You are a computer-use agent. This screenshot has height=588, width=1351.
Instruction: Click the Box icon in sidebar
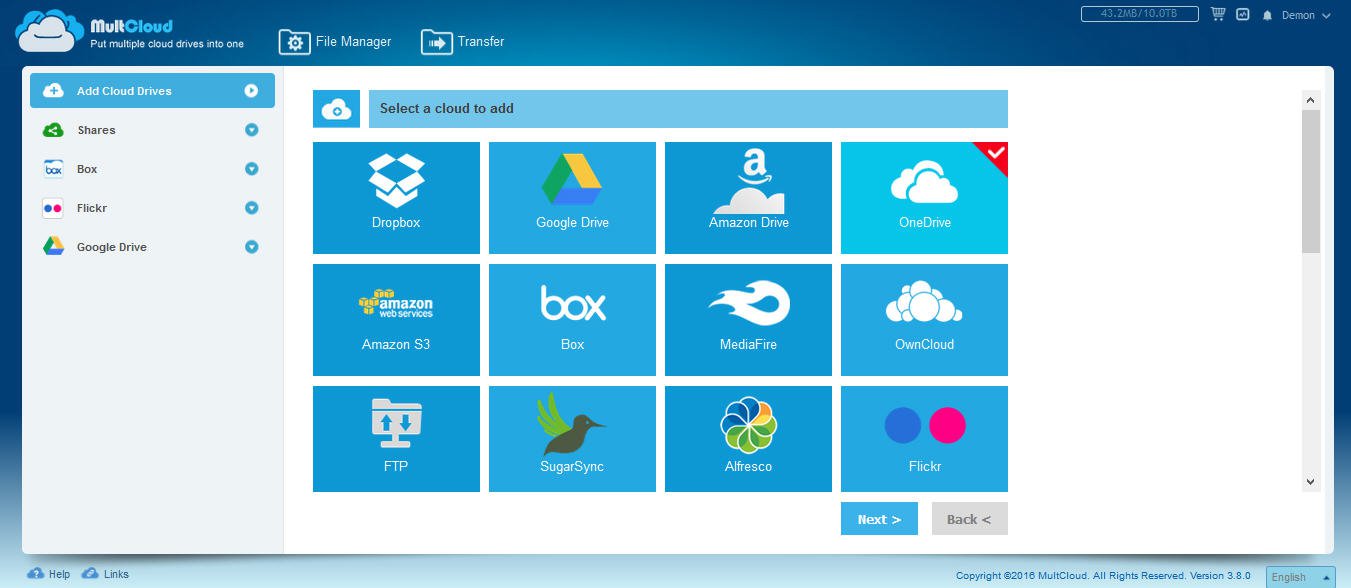point(53,169)
